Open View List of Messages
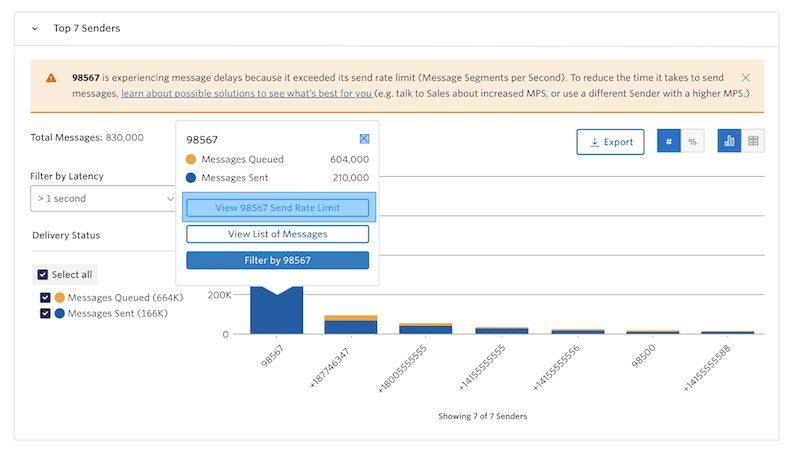Image resolution: width=800 pixels, height=450 pixels. [x=277, y=234]
